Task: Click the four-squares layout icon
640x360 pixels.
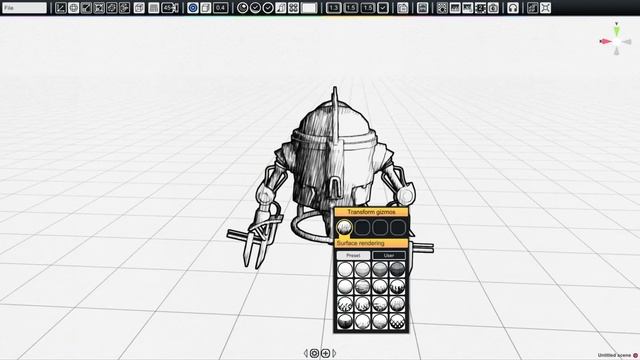Action: (293, 8)
